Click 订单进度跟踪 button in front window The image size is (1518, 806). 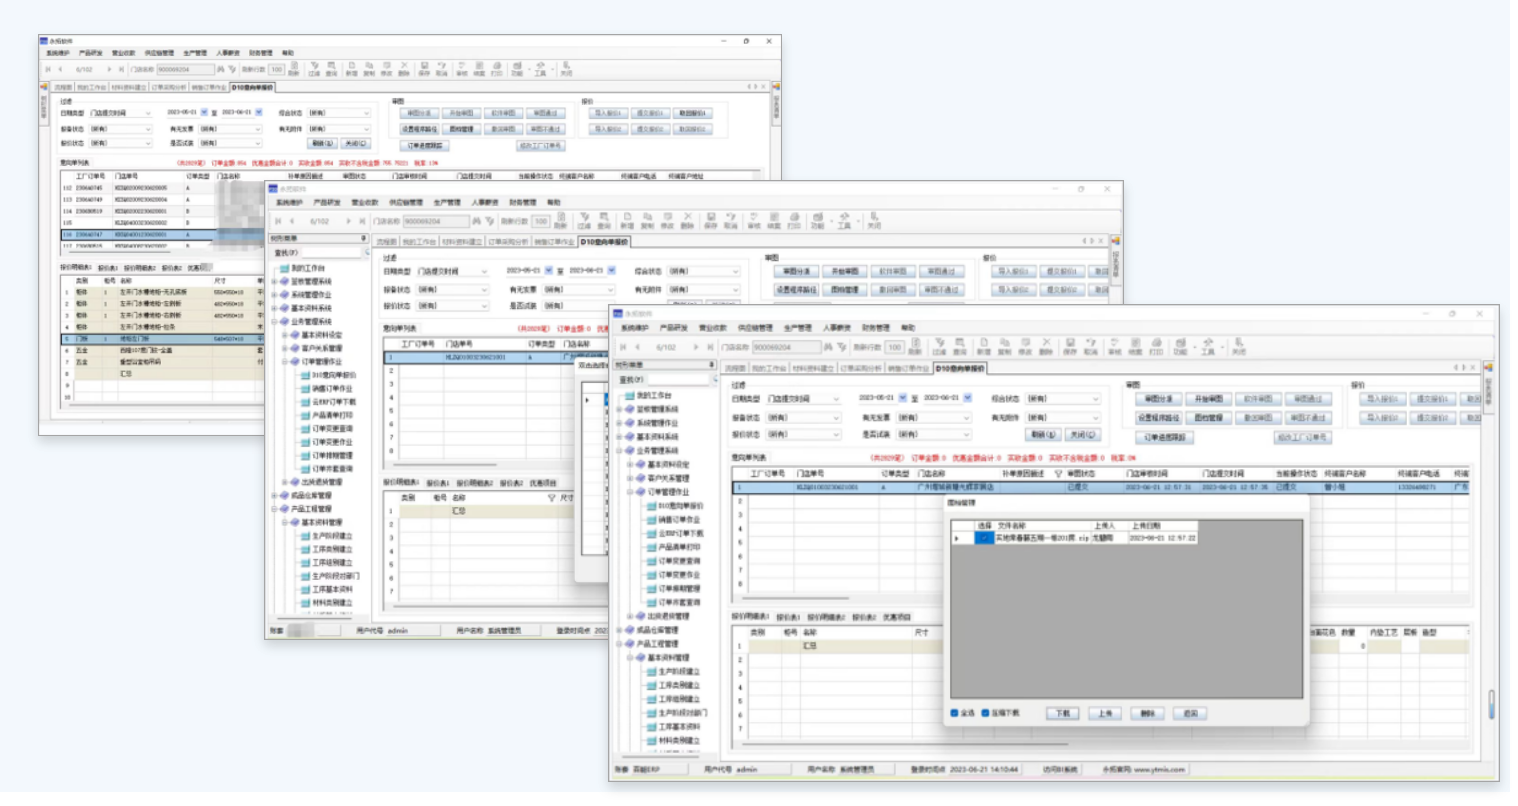(1163, 437)
